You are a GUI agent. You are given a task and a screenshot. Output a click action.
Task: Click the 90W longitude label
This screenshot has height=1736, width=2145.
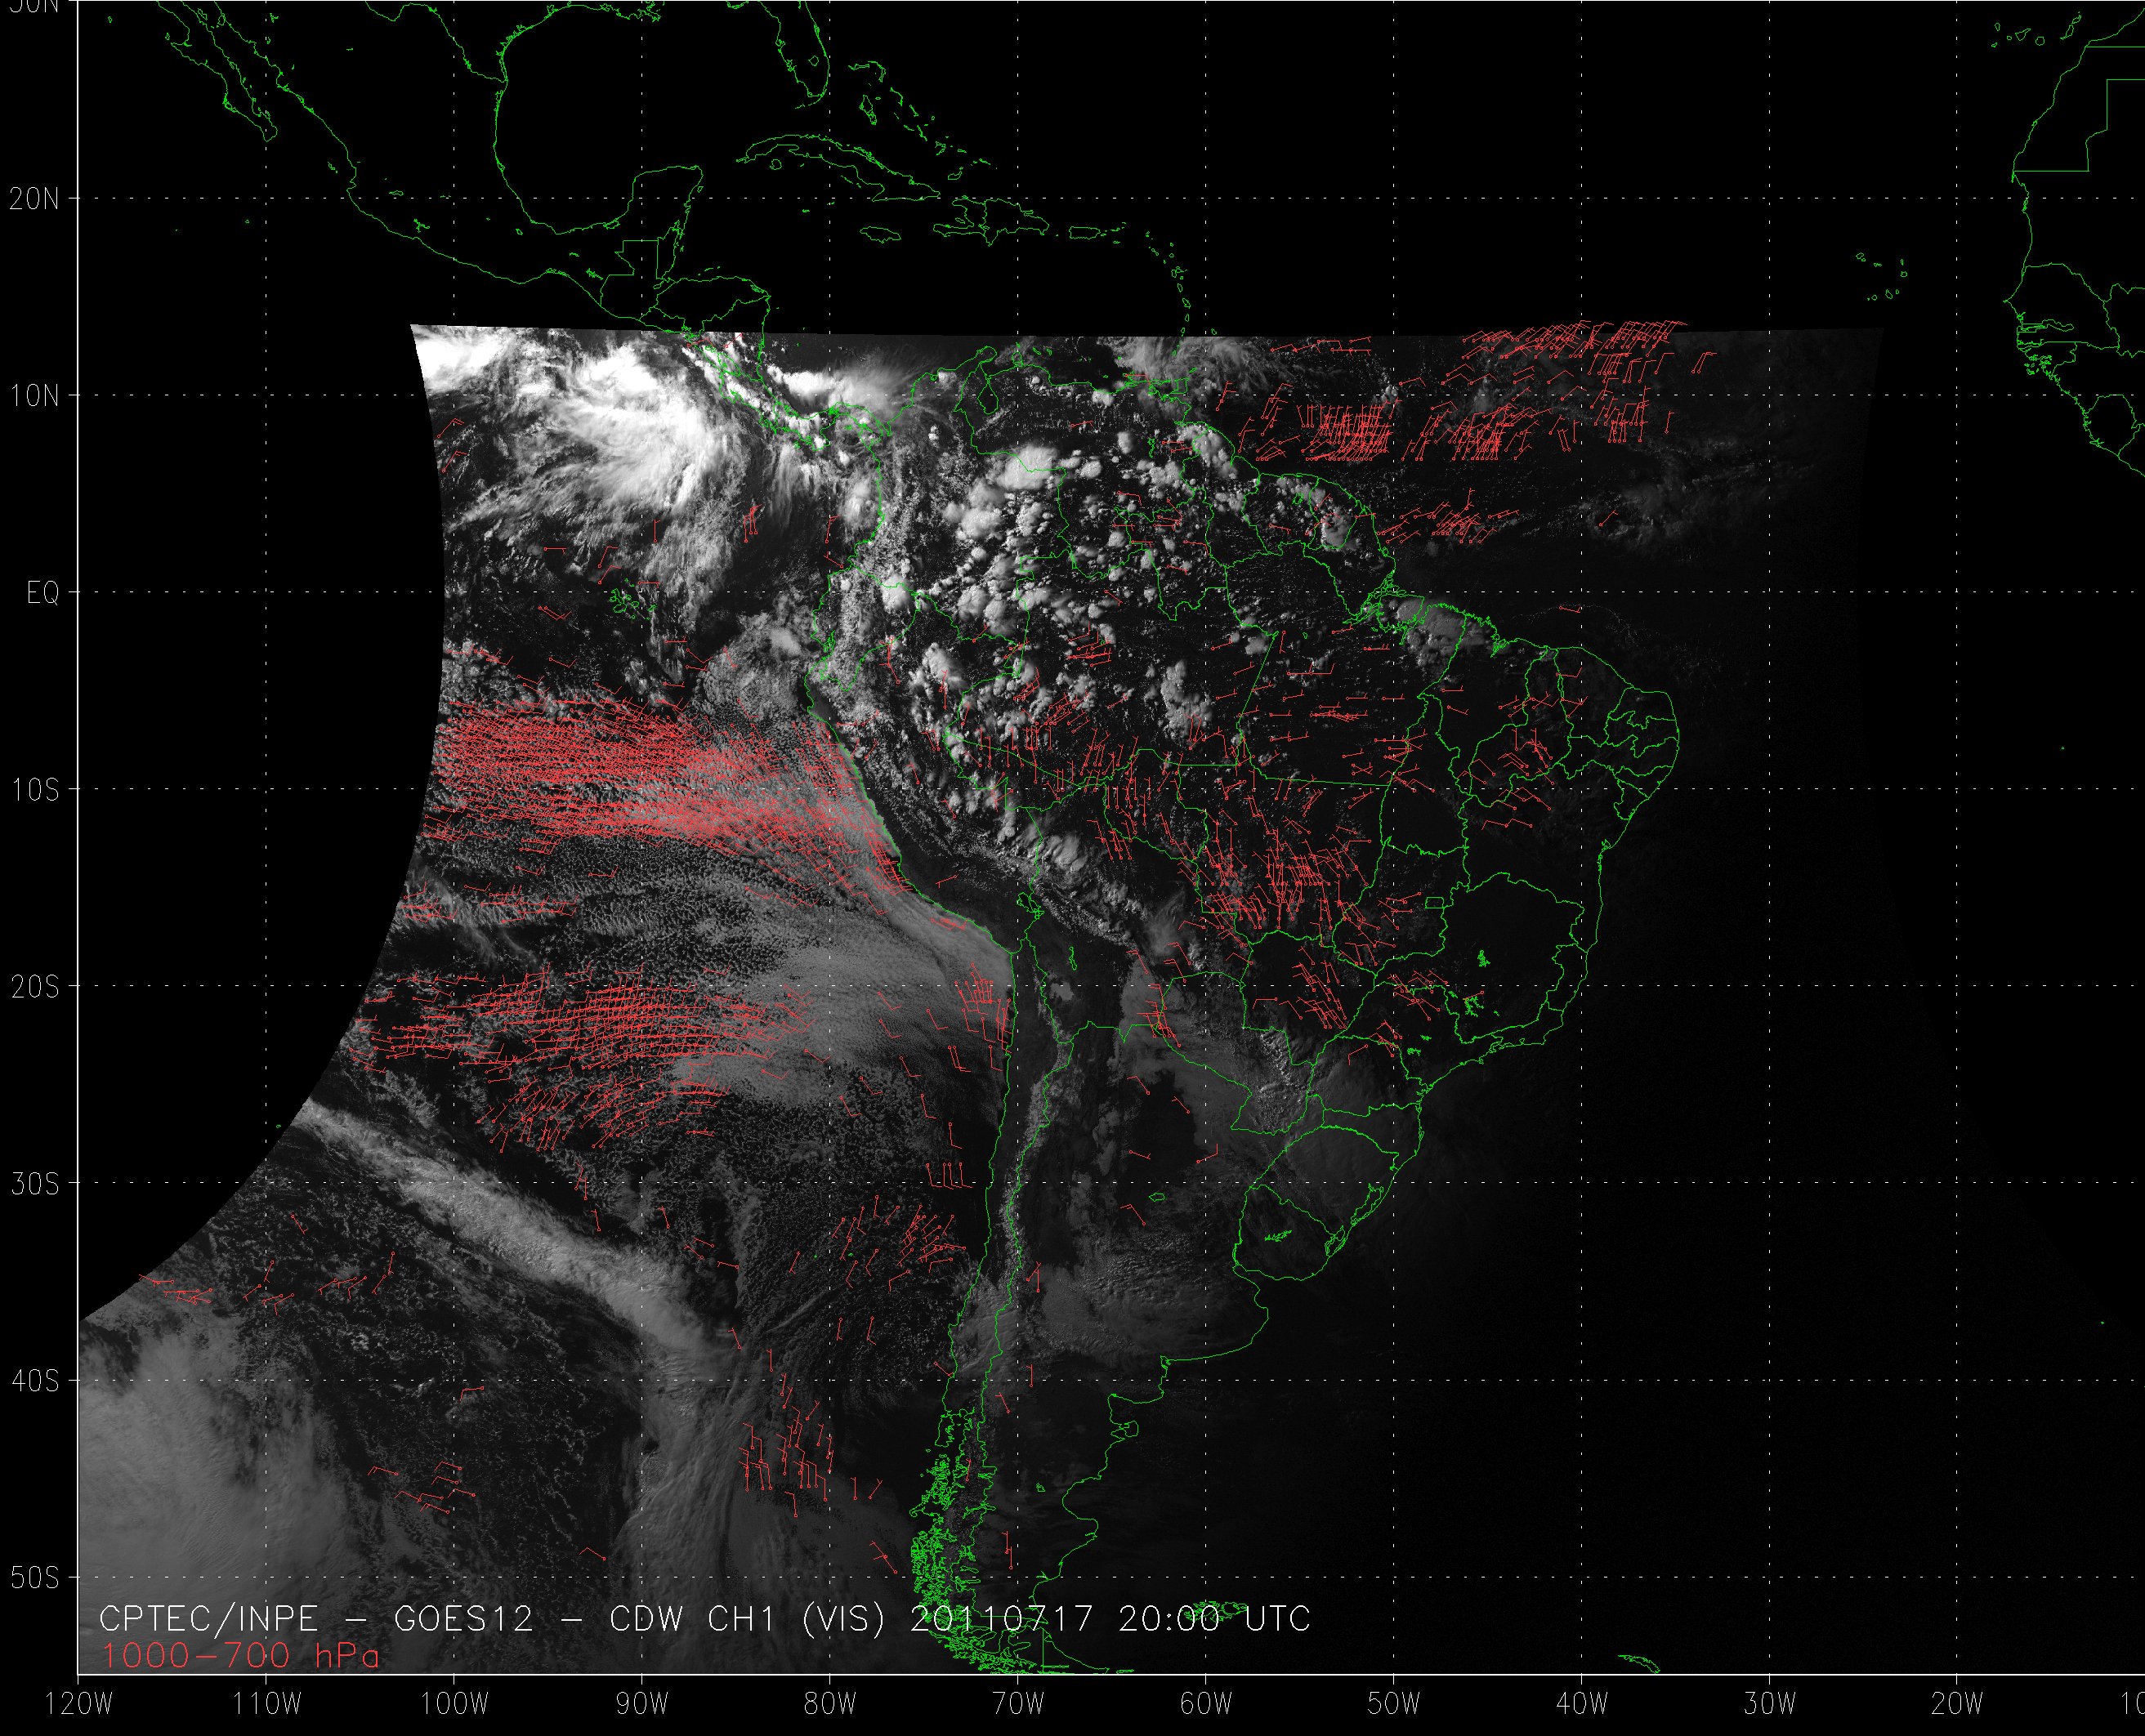coord(642,1703)
